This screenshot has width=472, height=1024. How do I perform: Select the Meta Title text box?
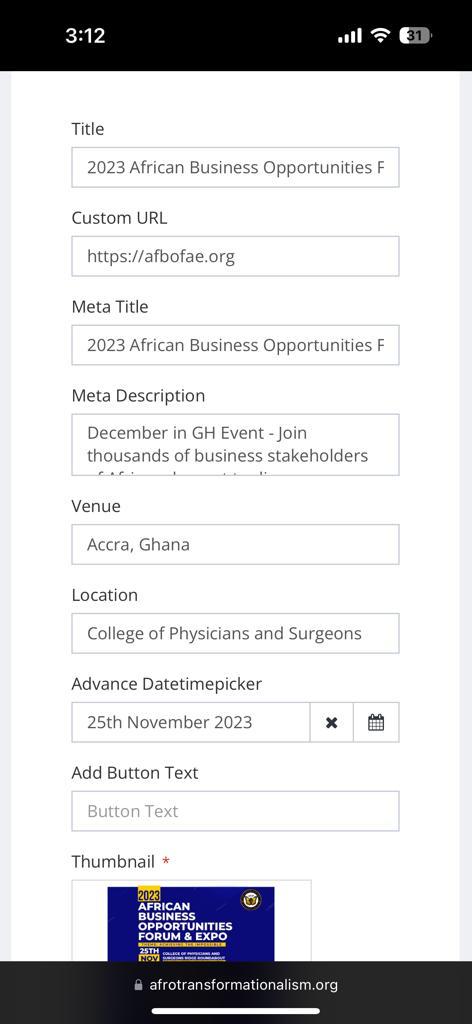[x=235, y=345]
